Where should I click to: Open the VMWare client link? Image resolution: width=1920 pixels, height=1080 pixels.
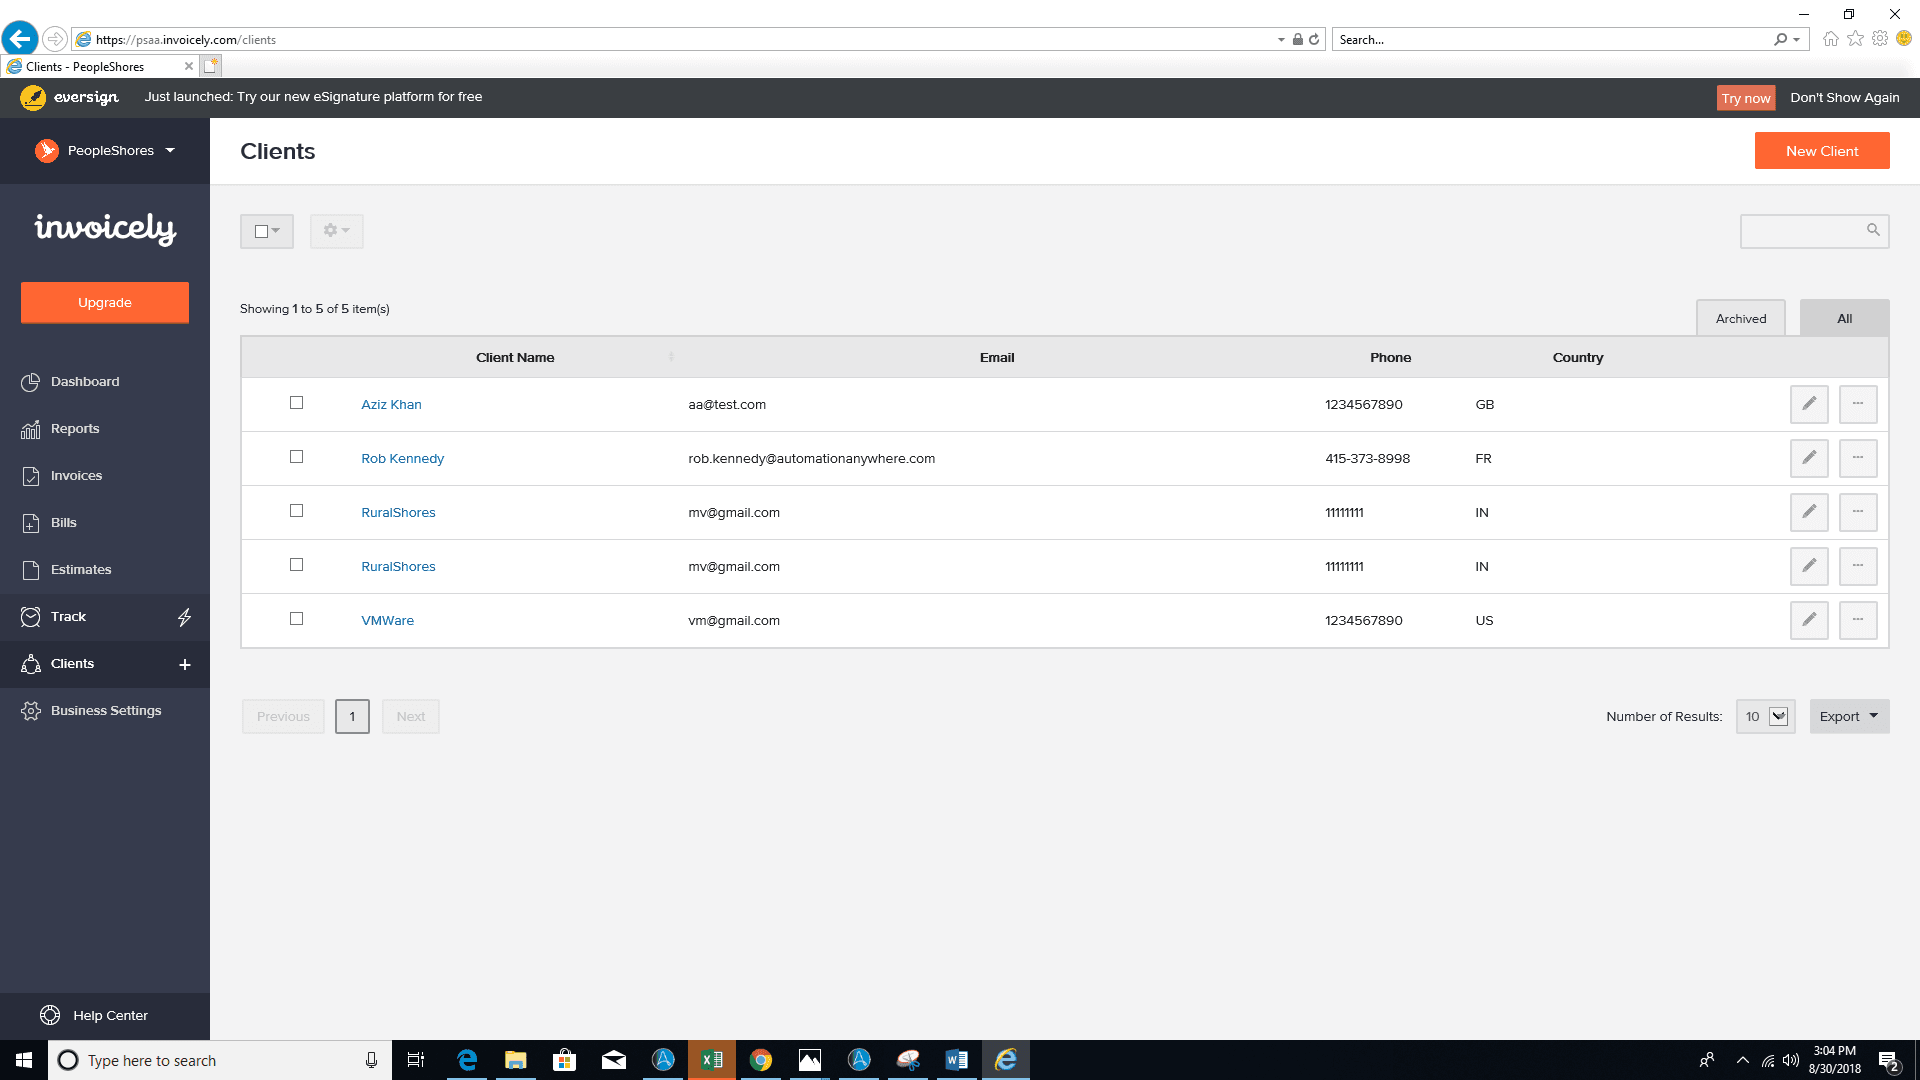387,620
